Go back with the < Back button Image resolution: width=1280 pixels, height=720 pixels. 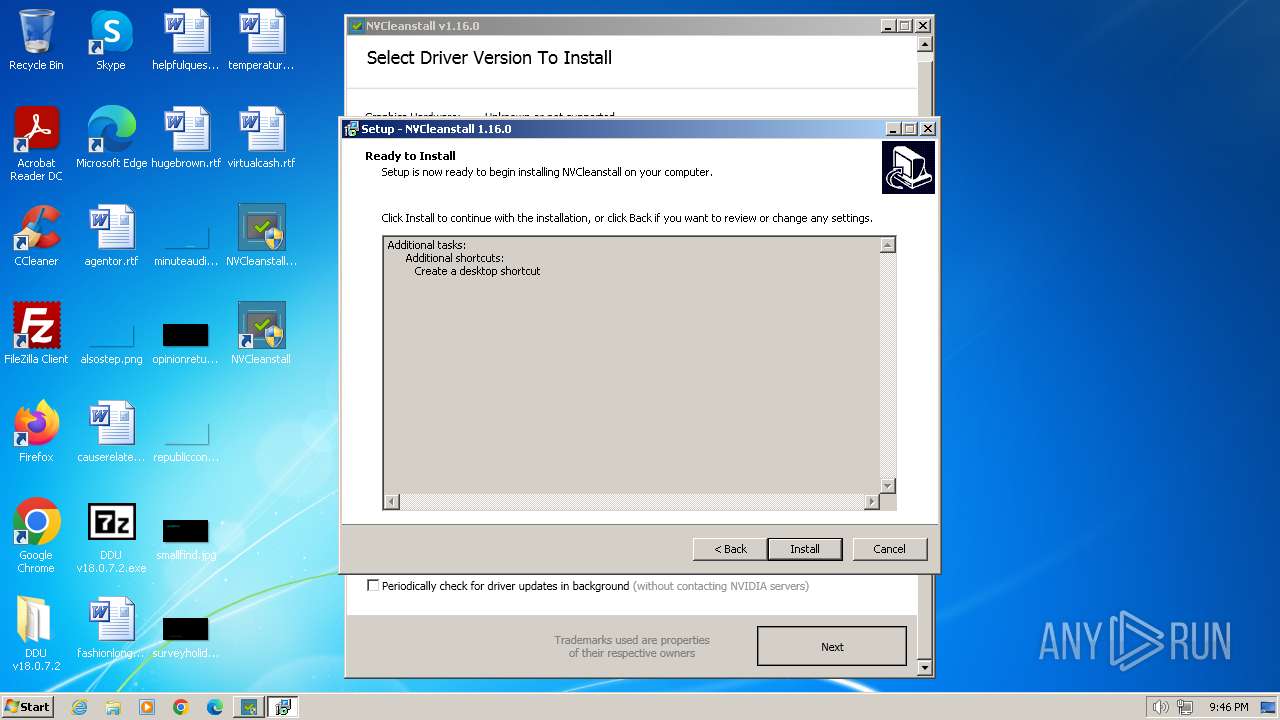pyautogui.click(x=730, y=549)
